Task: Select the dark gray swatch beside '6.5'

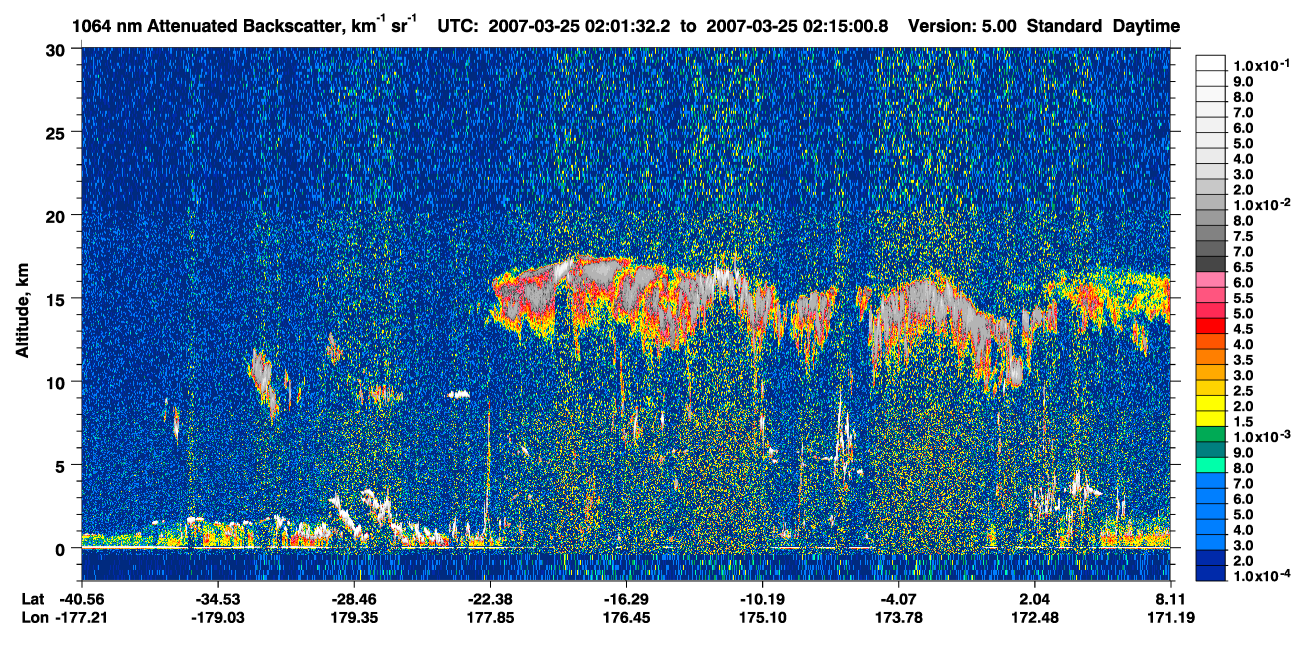Action: (1211, 264)
